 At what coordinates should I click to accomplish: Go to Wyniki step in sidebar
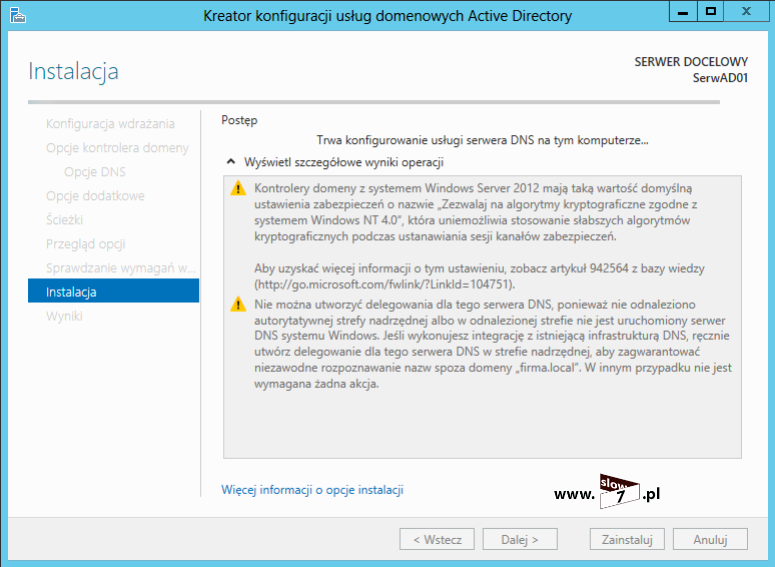click(x=64, y=316)
